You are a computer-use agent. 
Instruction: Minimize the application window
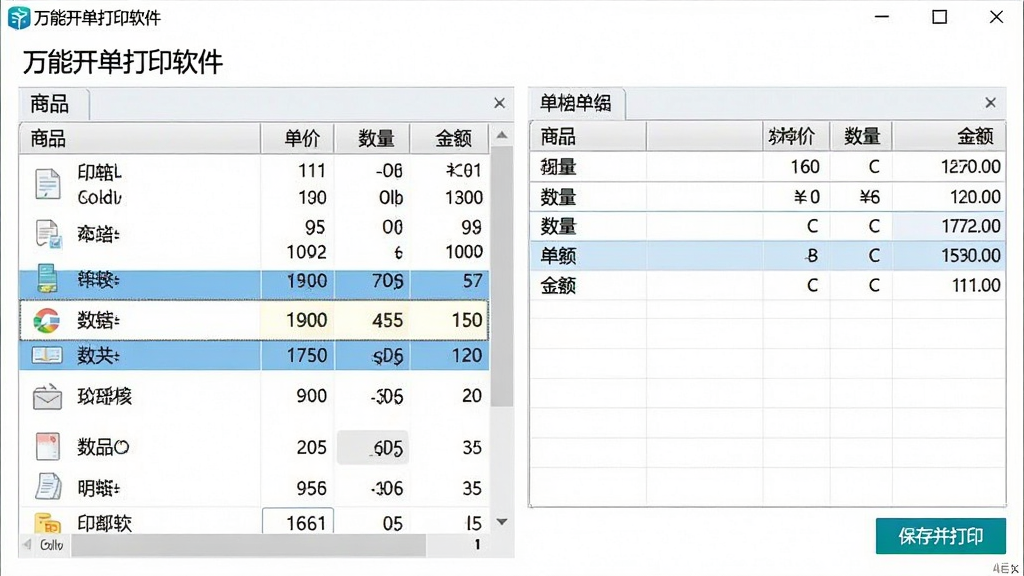coord(882,17)
